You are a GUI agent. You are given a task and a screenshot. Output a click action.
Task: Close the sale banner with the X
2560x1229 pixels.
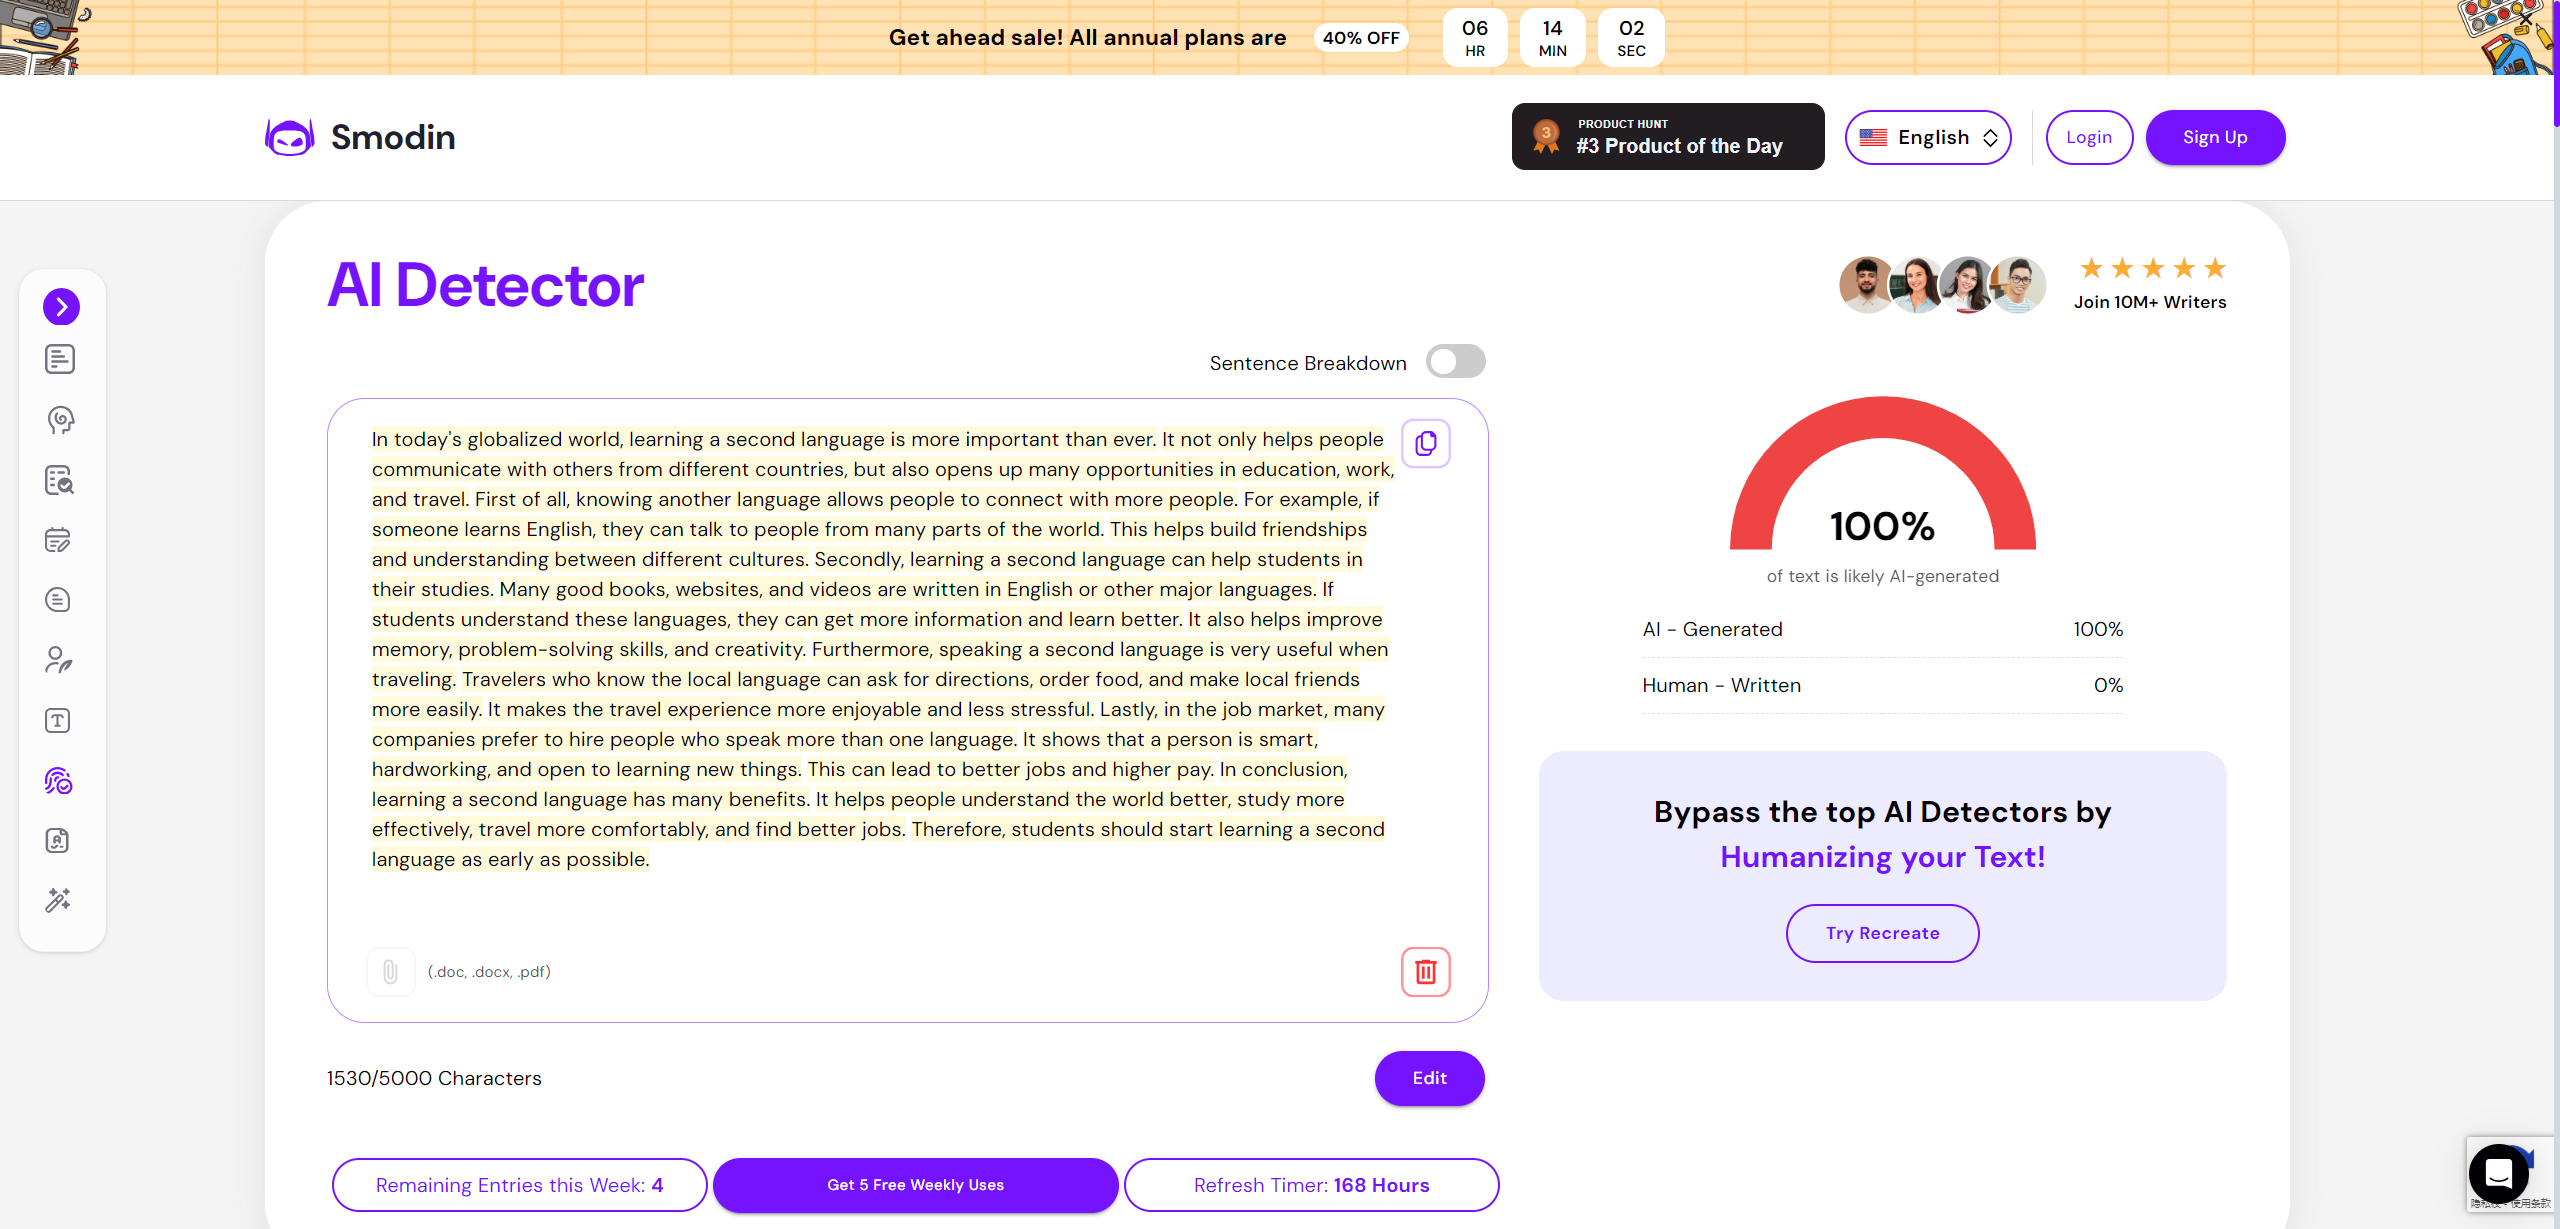pyautogui.click(x=2526, y=18)
